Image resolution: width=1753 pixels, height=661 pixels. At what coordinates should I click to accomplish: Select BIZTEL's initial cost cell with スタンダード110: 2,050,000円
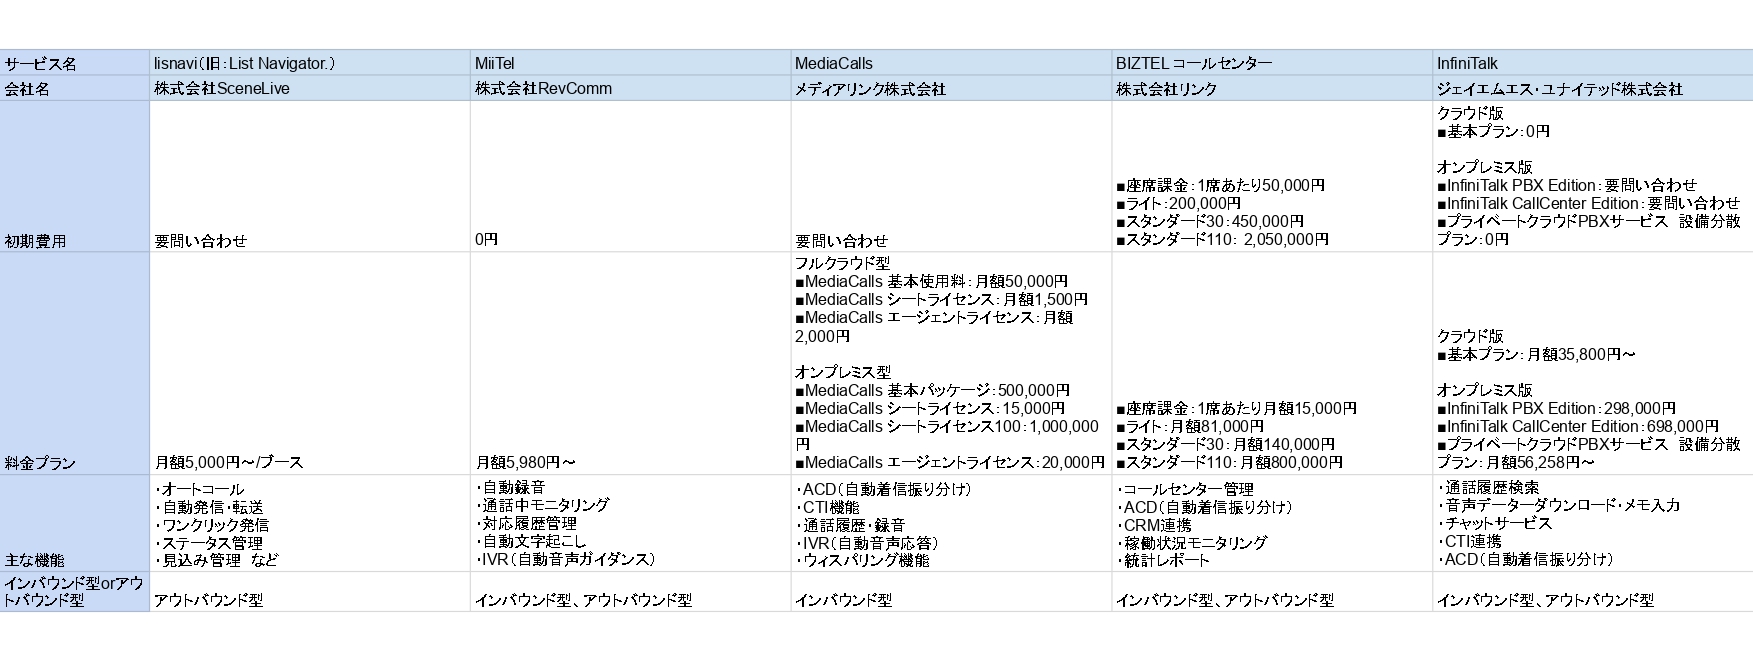[1273, 176]
